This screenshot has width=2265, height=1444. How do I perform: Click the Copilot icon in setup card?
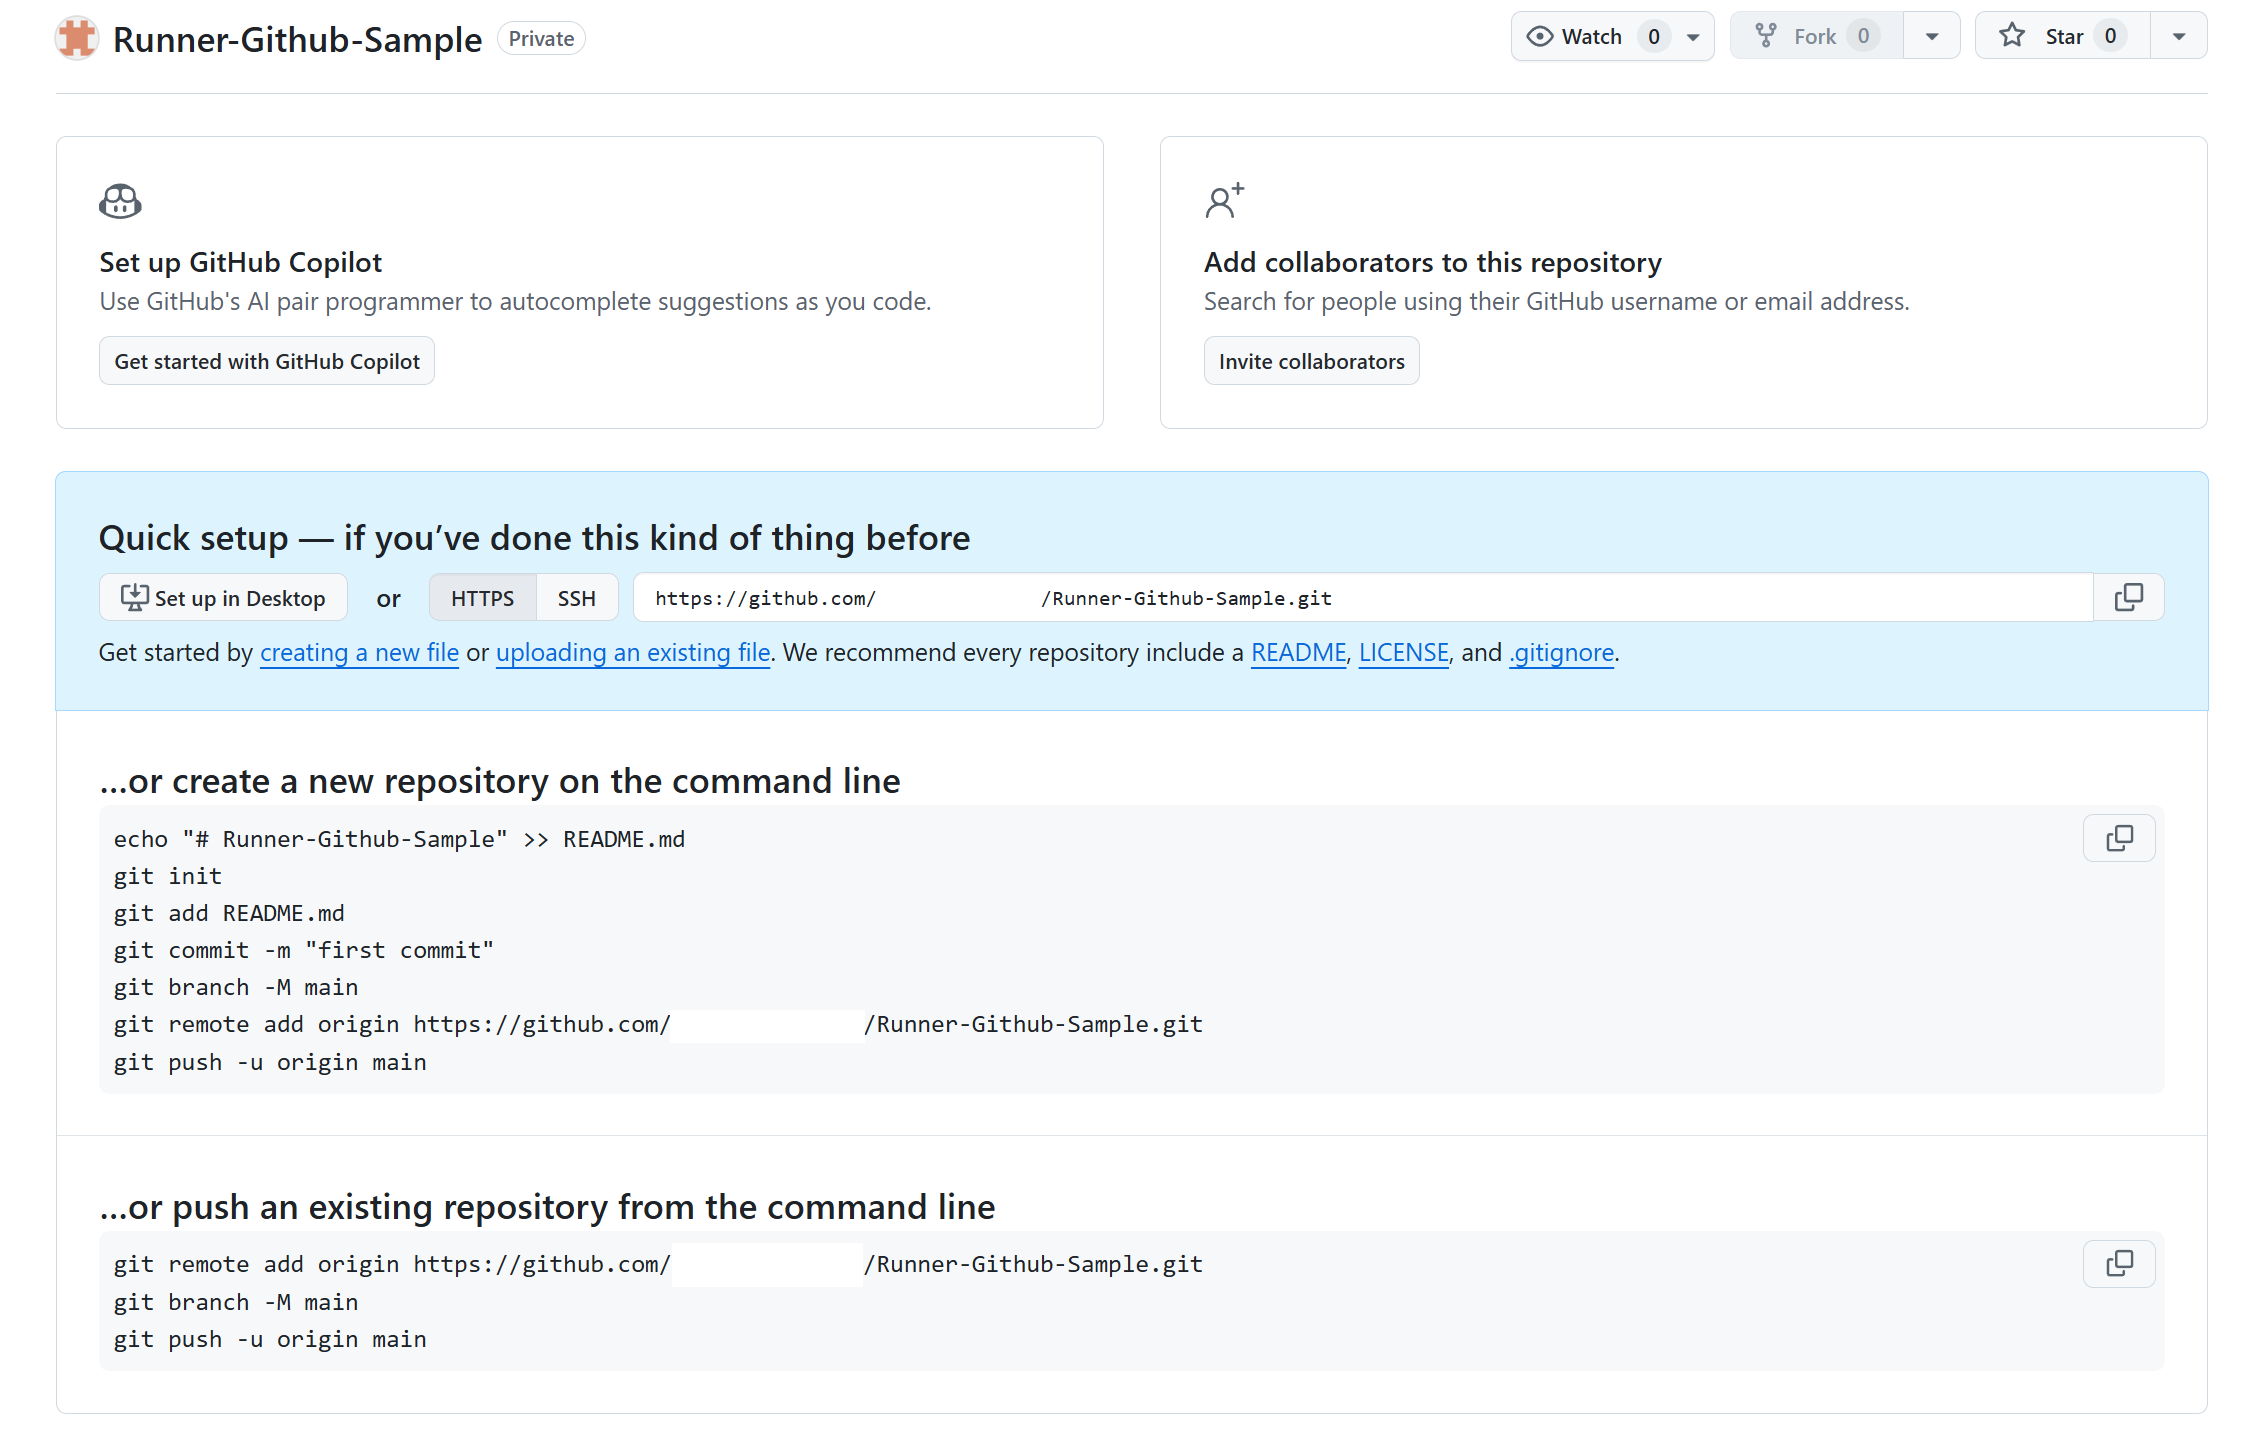click(120, 201)
